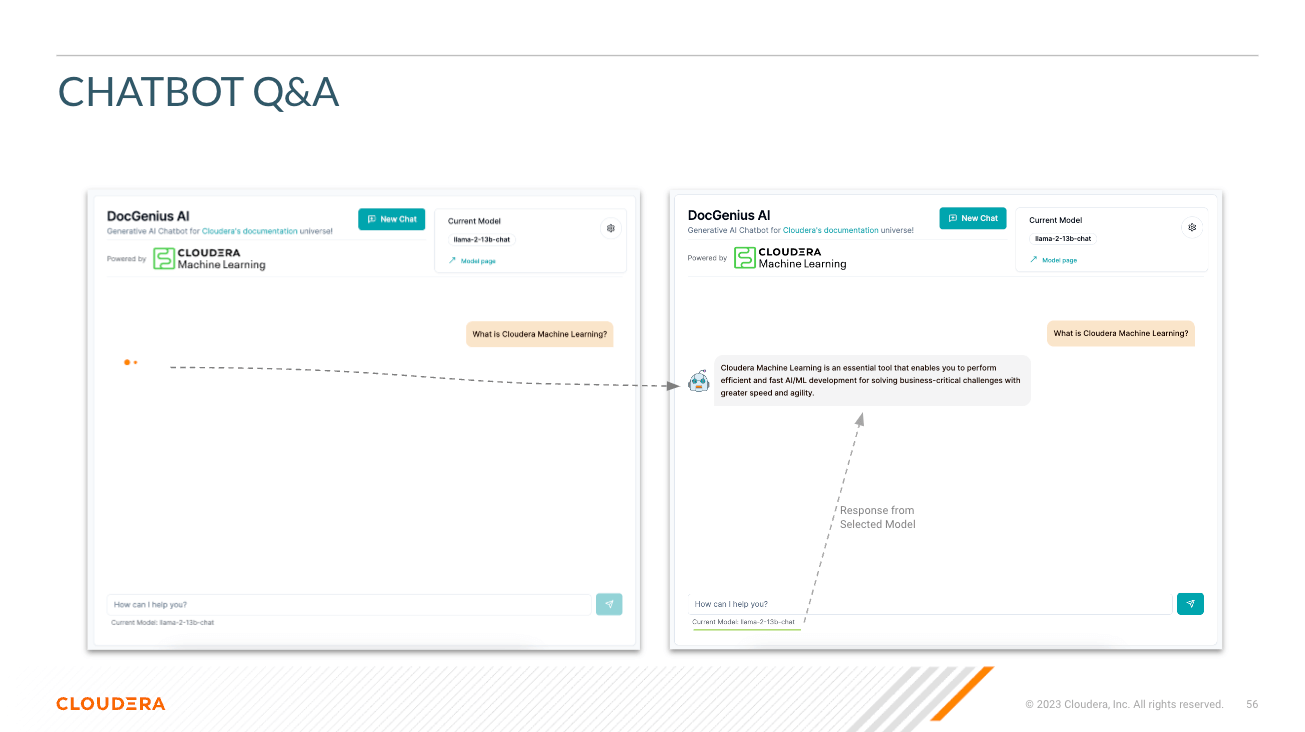Screen dimensions: 1305x732
Task: Click the chatbot response message bubble
Action: pyautogui.click(x=872, y=380)
